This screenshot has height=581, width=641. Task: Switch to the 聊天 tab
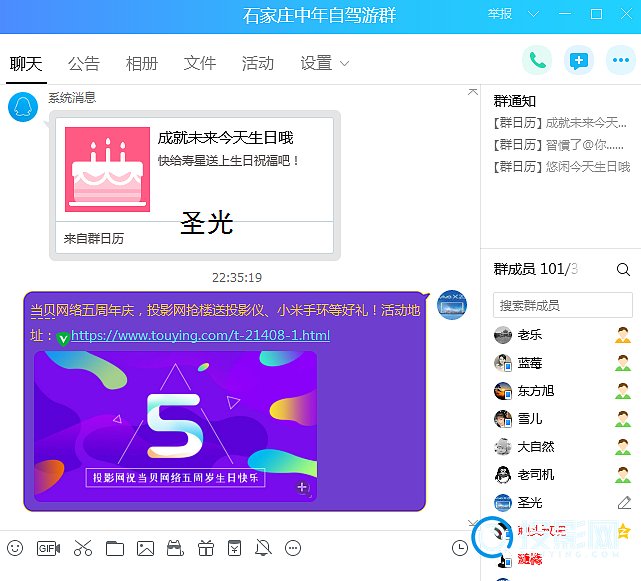(x=26, y=64)
